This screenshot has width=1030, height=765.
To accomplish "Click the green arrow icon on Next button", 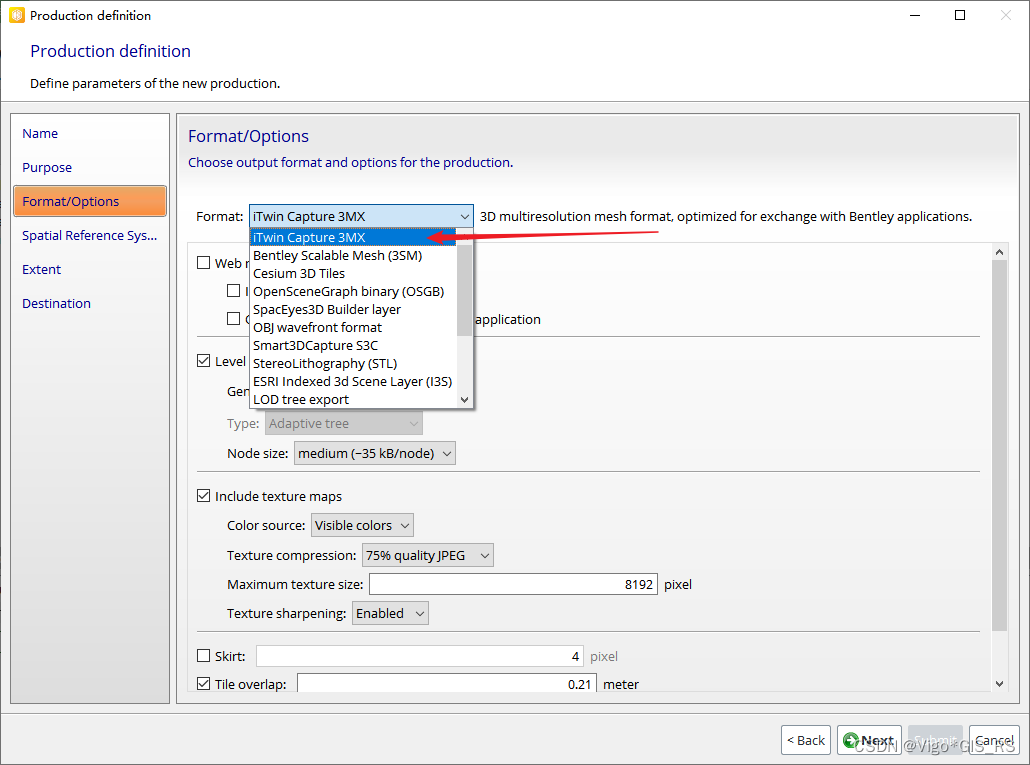I will point(851,740).
